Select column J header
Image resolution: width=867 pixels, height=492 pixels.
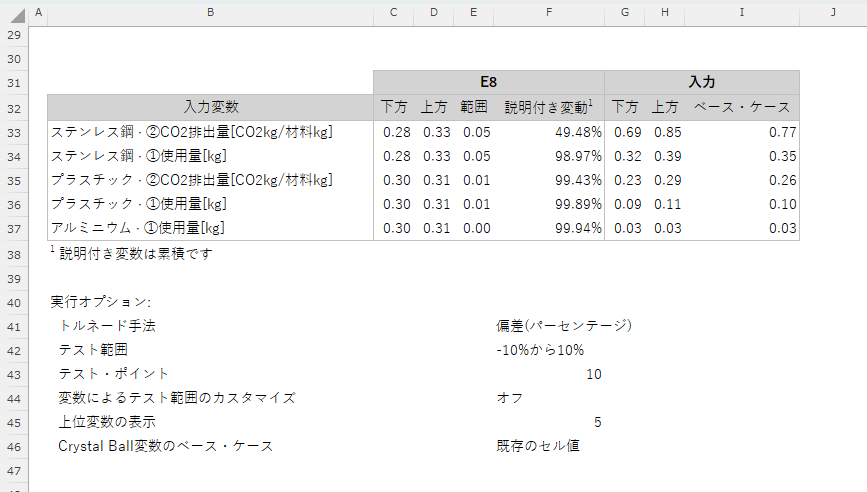tap(832, 12)
